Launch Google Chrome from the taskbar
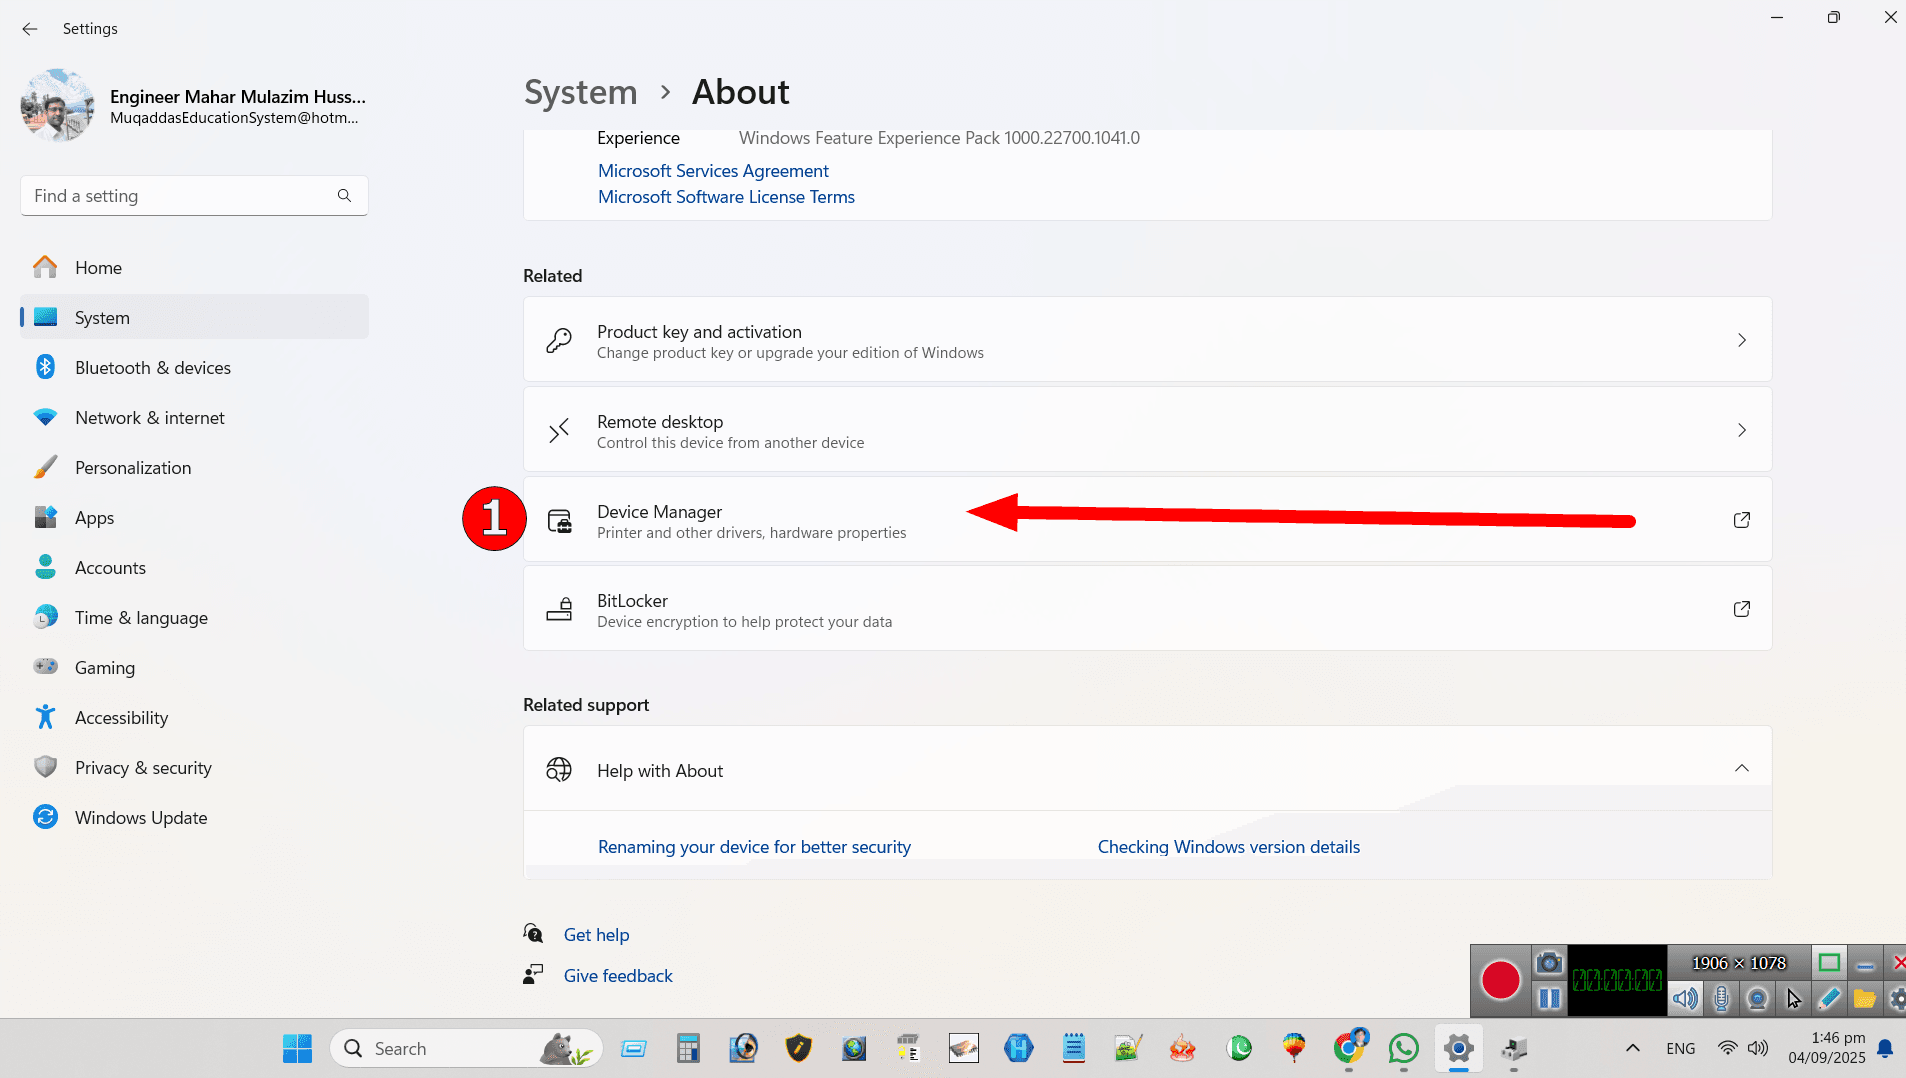 click(x=1348, y=1048)
